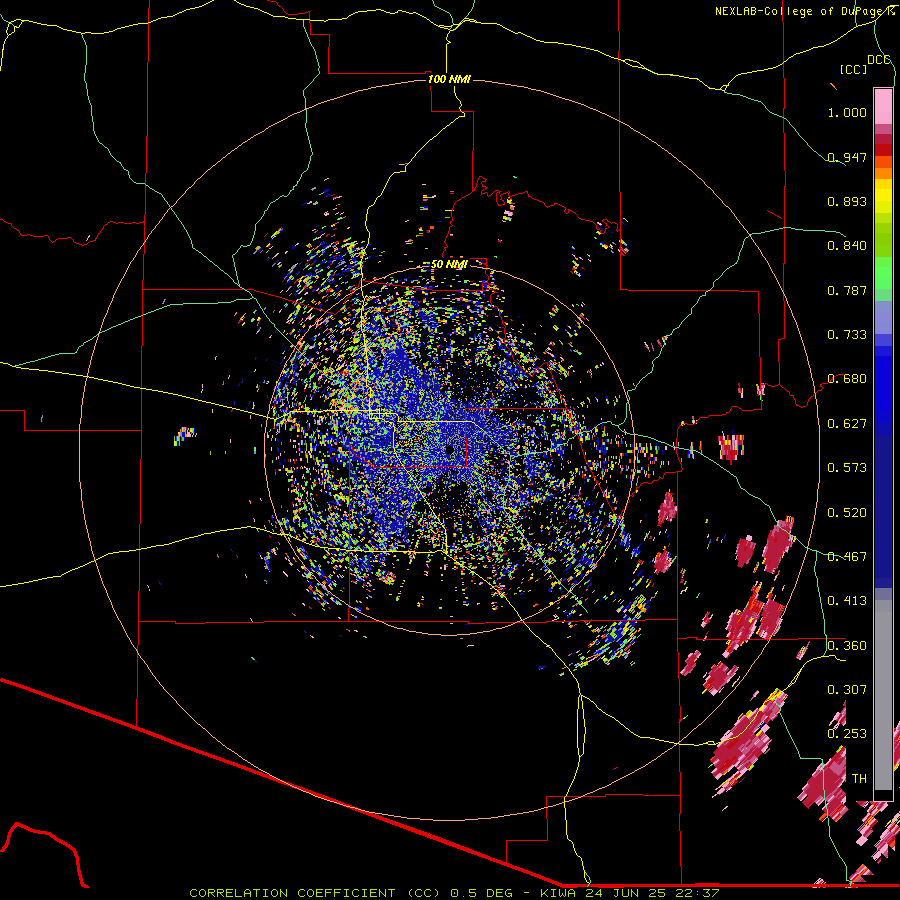The width and height of the screenshot is (900, 900).
Task: Click the 0.307 scale value
Action: [847, 690]
